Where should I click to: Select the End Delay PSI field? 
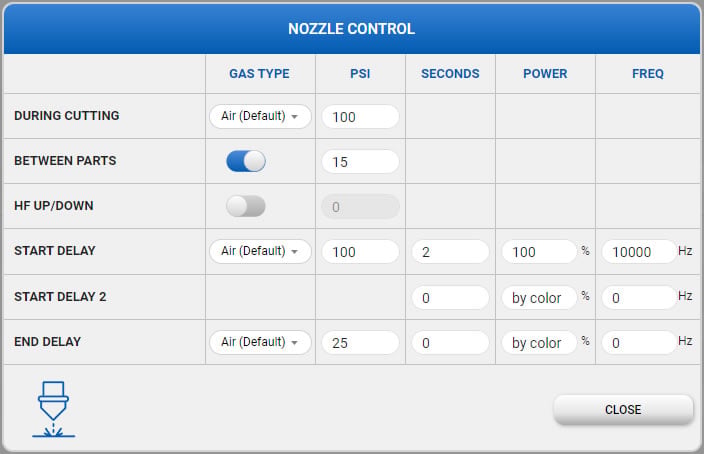(x=360, y=343)
